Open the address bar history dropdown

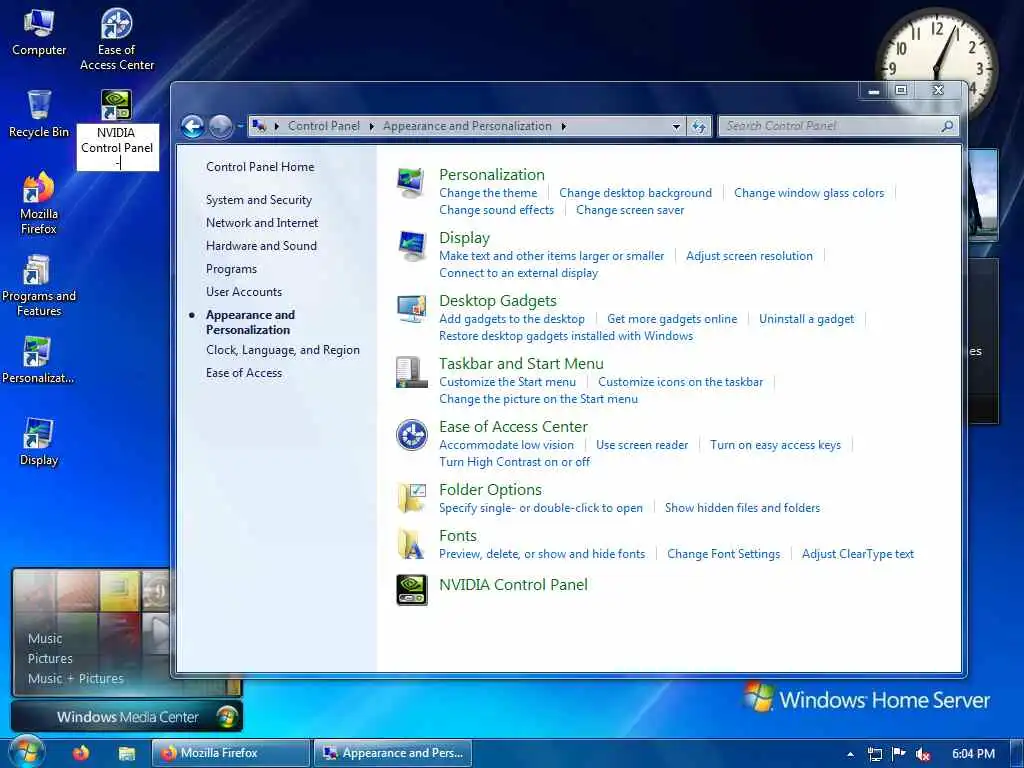[677, 126]
